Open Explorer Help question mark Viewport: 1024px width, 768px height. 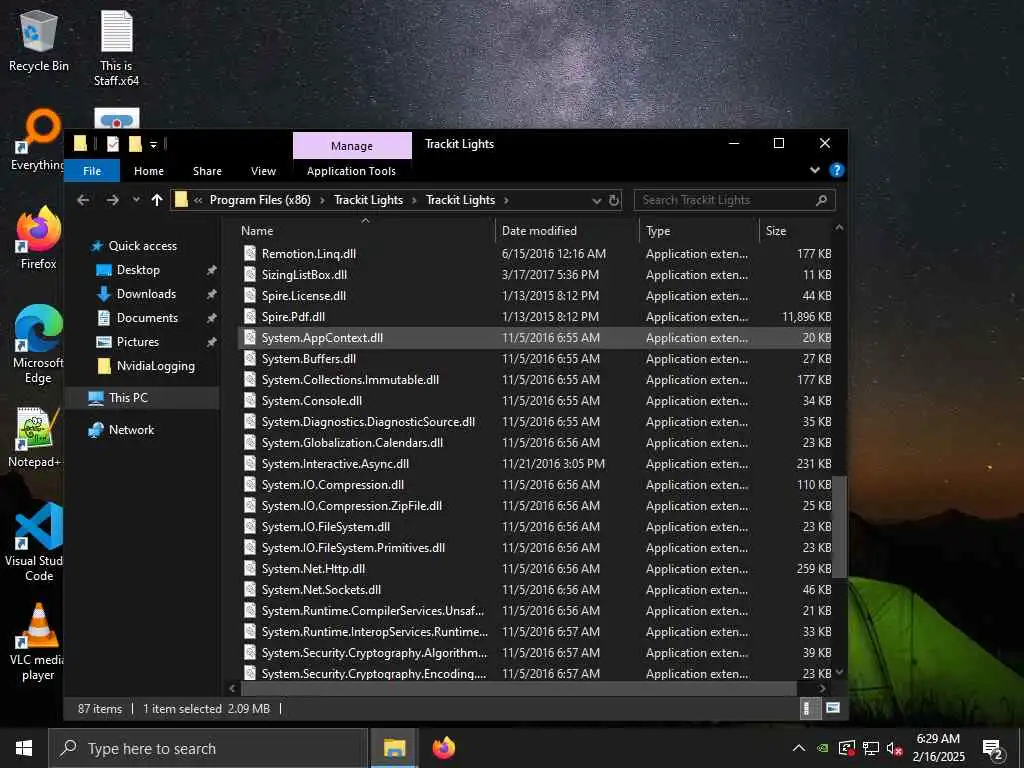point(836,170)
